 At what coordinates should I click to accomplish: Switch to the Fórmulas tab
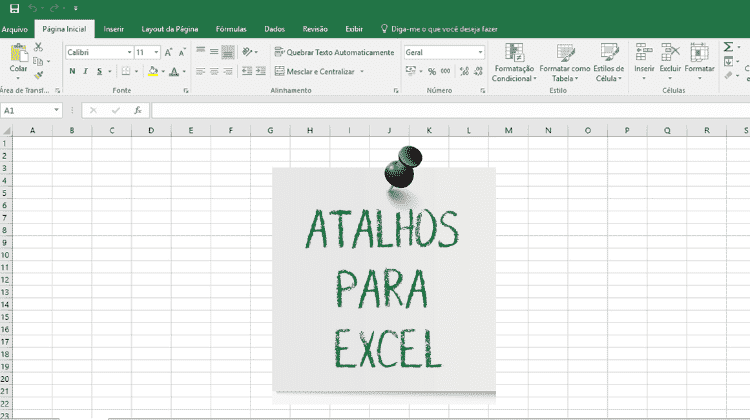tap(230, 29)
